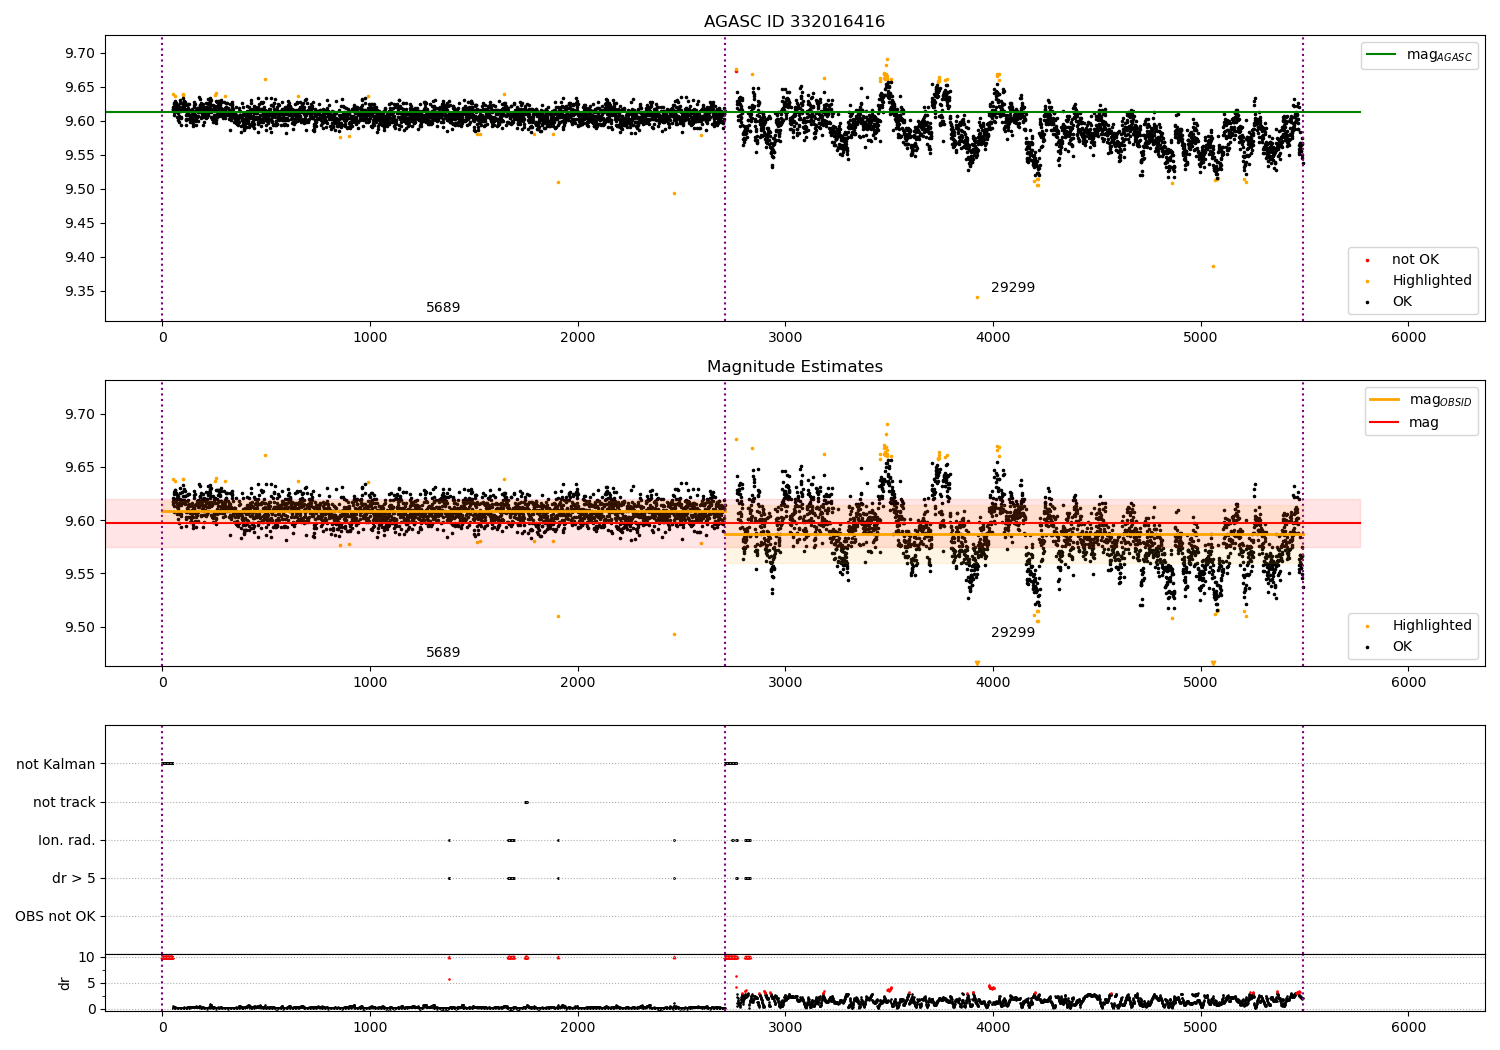The width and height of the screenshot is (1500, 1050).
Task: Click the "Magnitude Estimates" plot title
Action: [794, 366]
